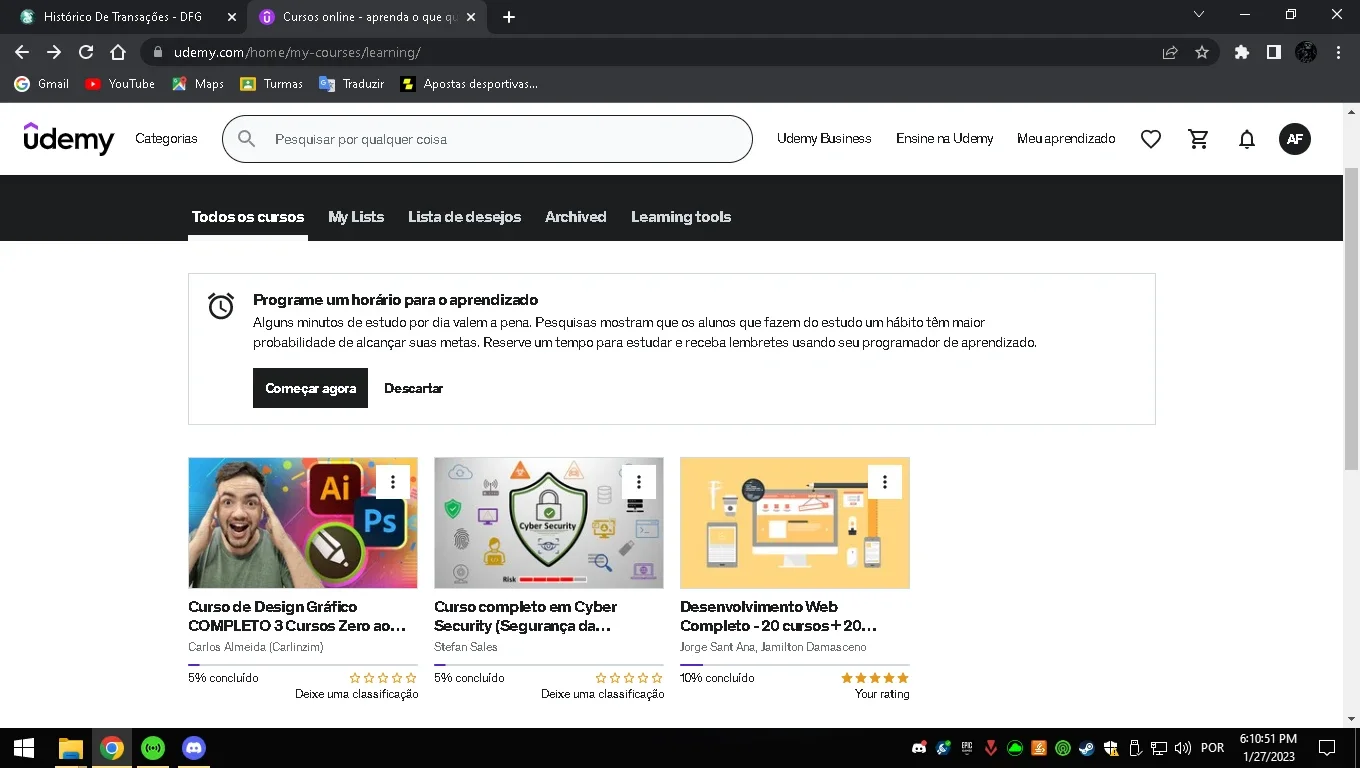Open the Traduzir bookmark
This screenshot has width=1360, height=768.
(352, 84)
